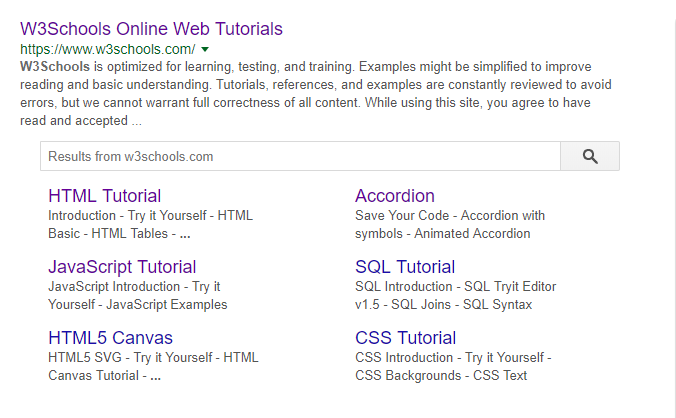Focus the 'Results from w3schools.com' search field
This screenshot has width=676, height=418.
point(300,156)
